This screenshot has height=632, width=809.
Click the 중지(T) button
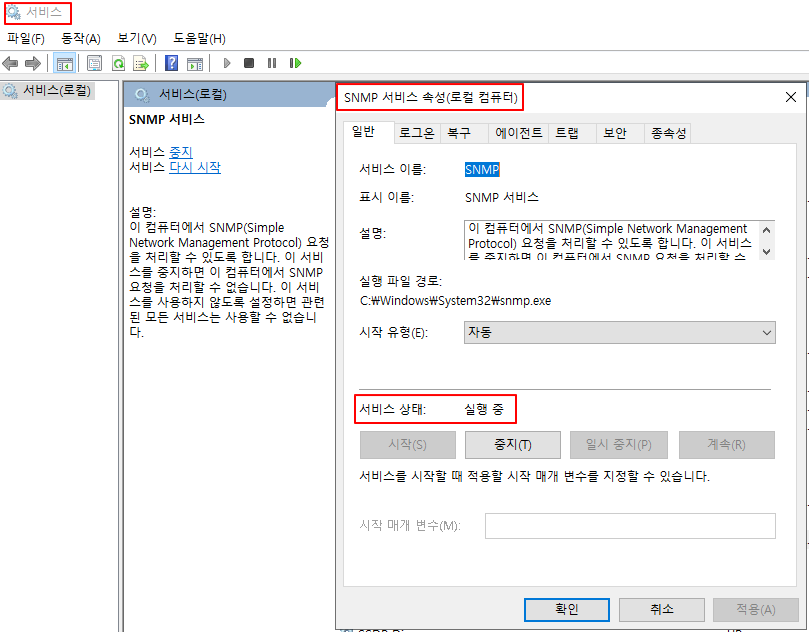(x=513, y=445)
